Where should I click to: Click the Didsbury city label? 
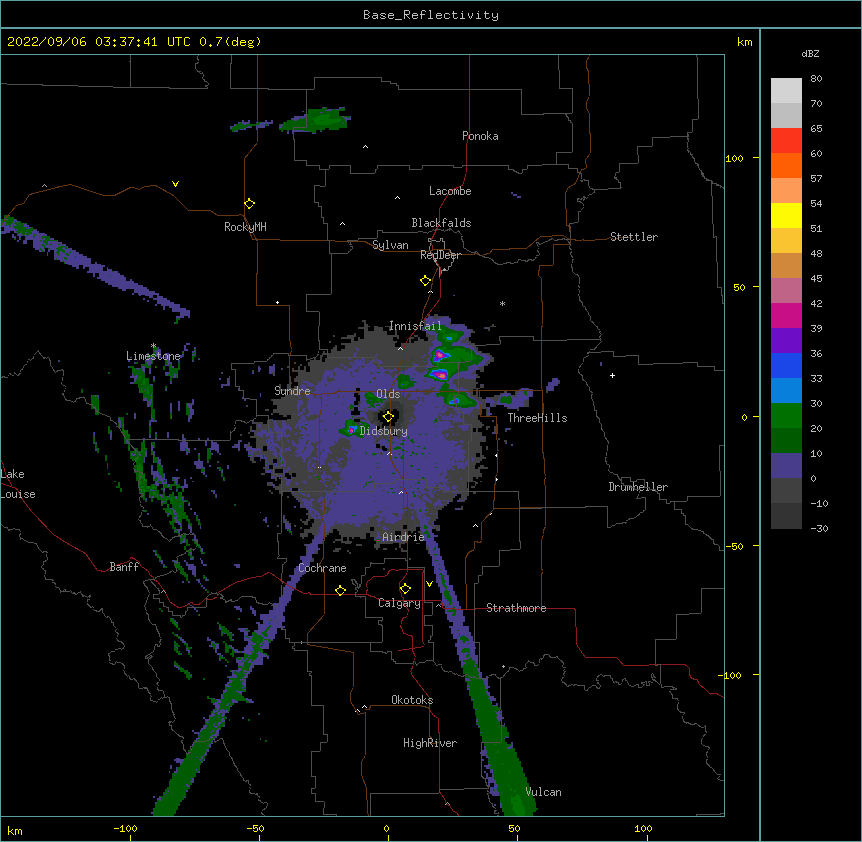384,431
